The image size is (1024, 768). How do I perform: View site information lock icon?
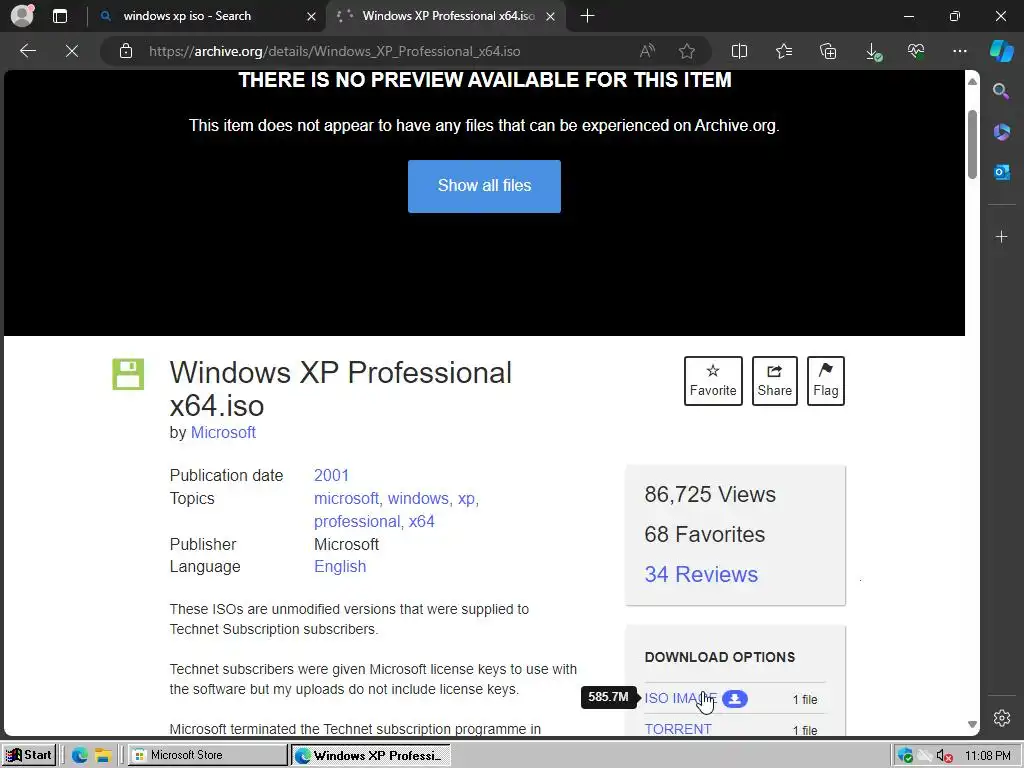click(126, 51)
